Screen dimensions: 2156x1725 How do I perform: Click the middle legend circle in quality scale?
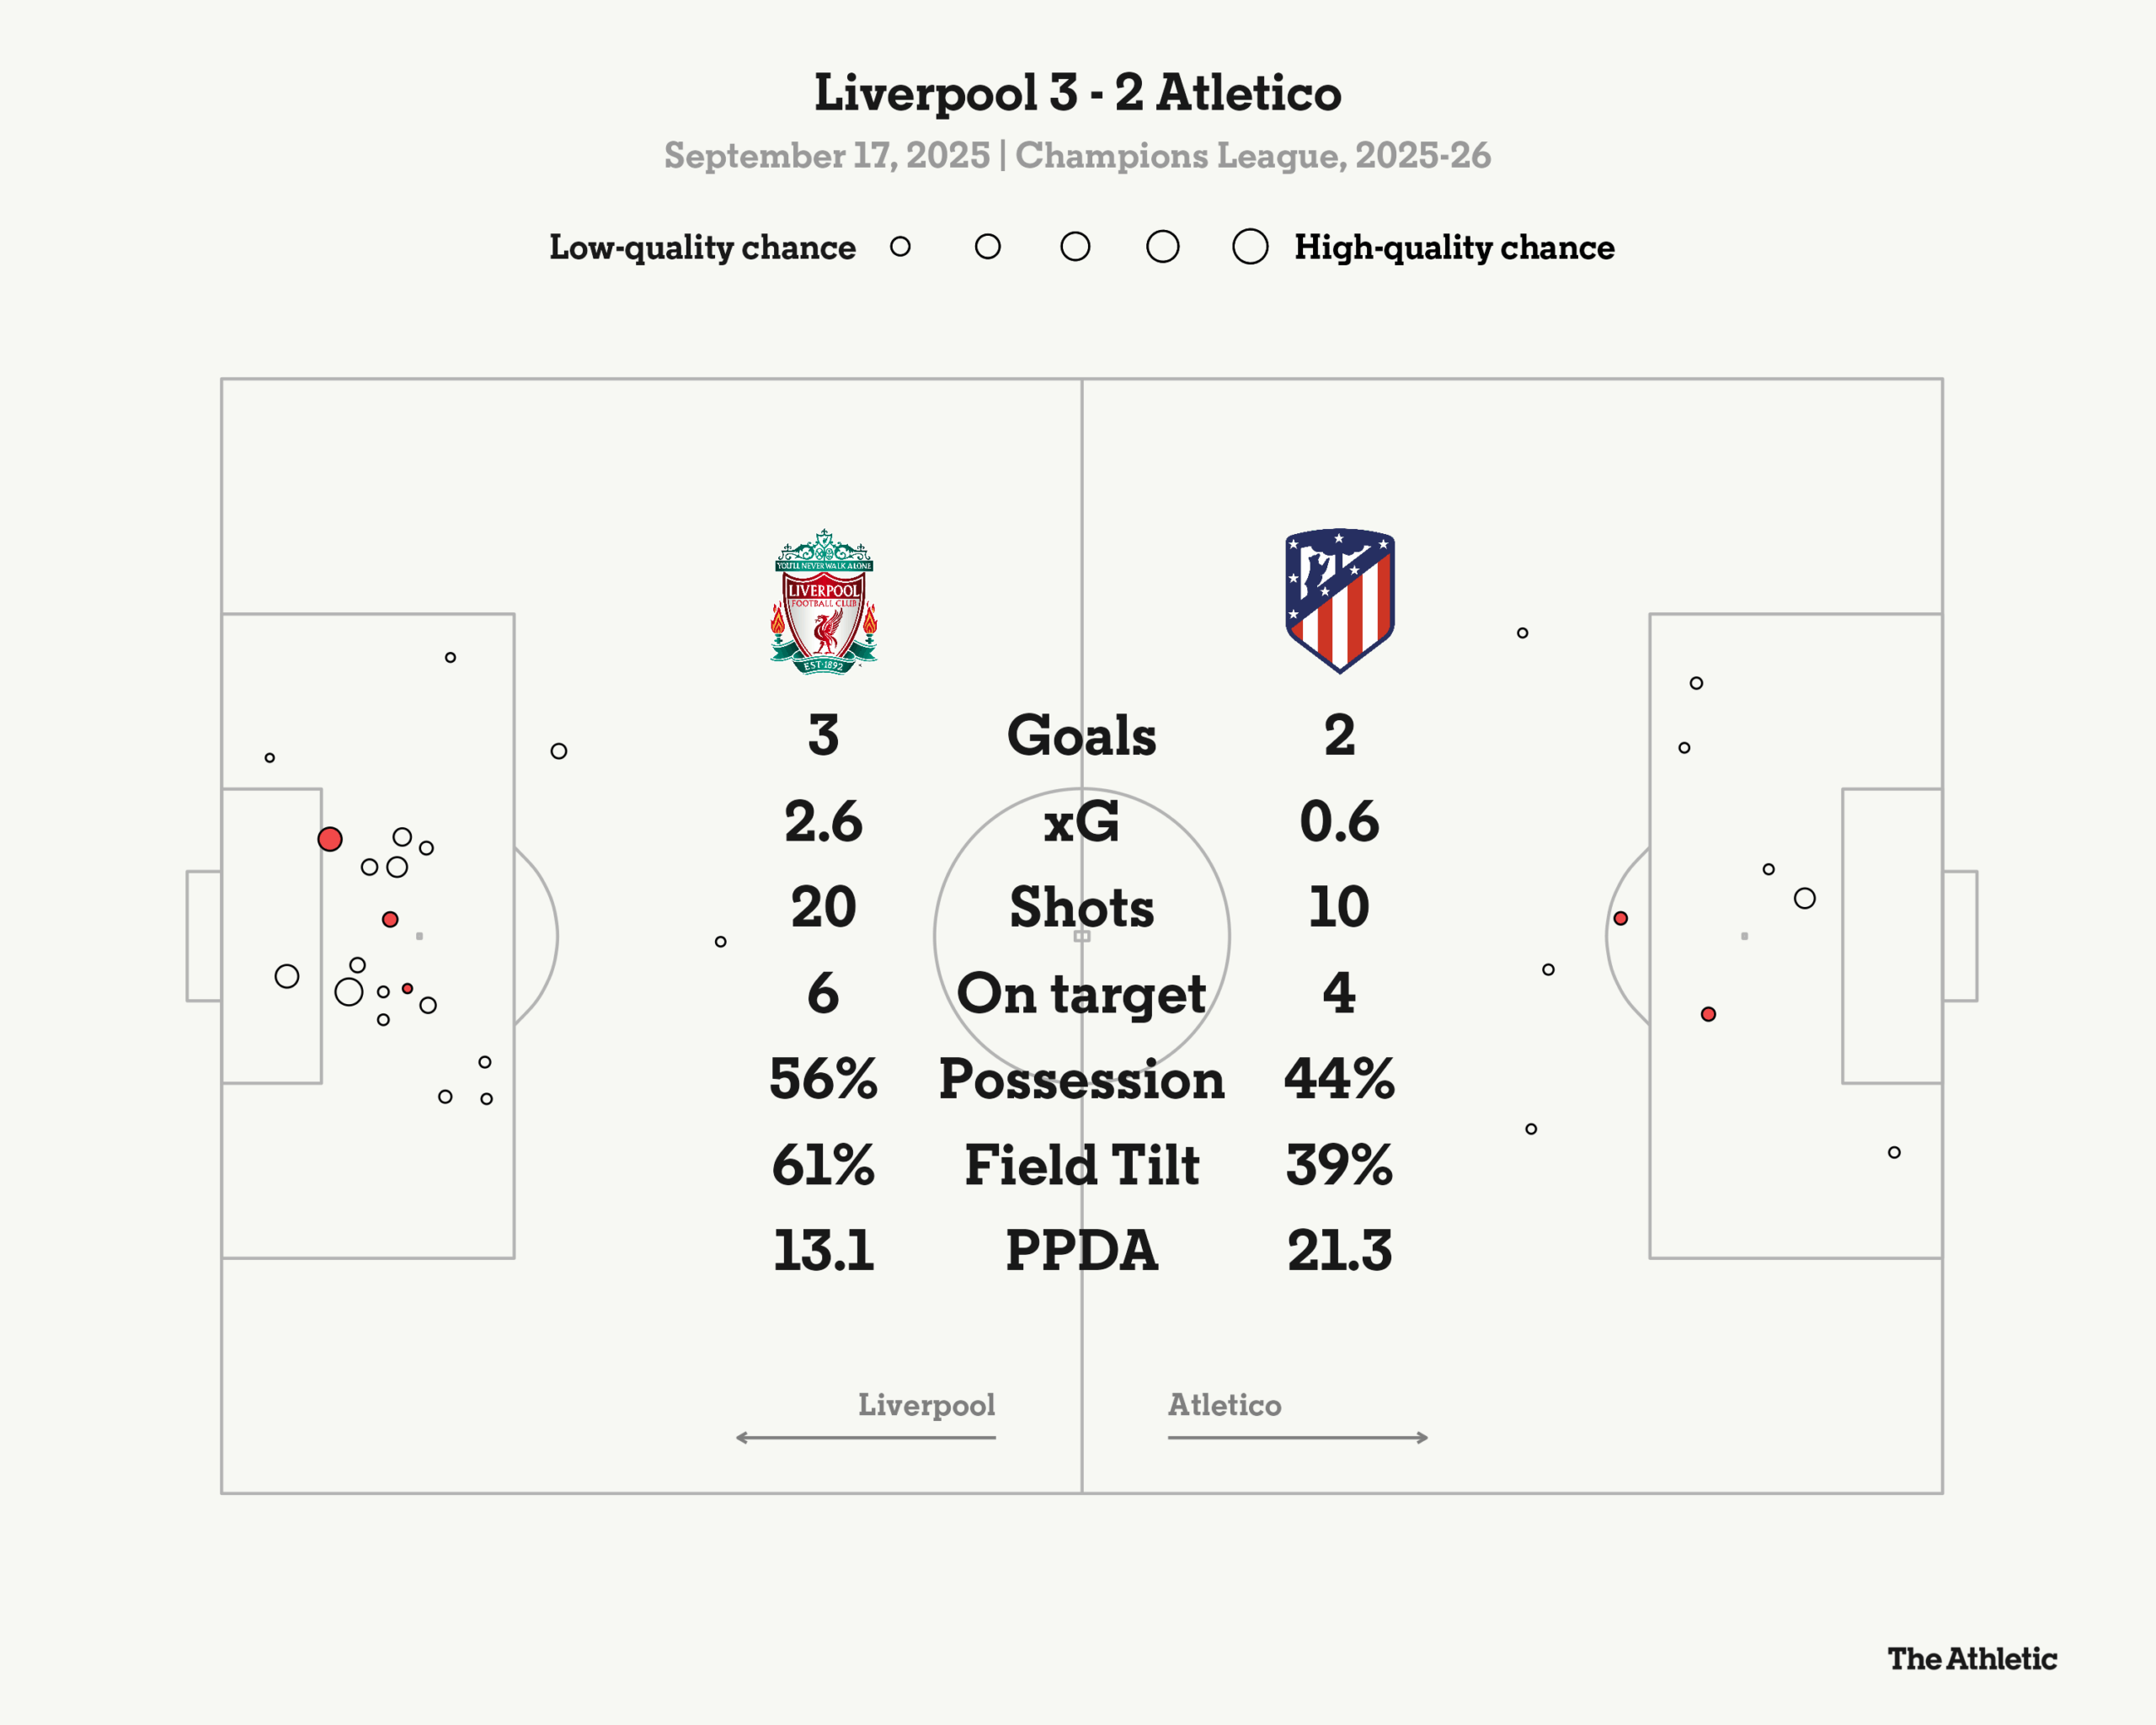tap(1075, 246)
